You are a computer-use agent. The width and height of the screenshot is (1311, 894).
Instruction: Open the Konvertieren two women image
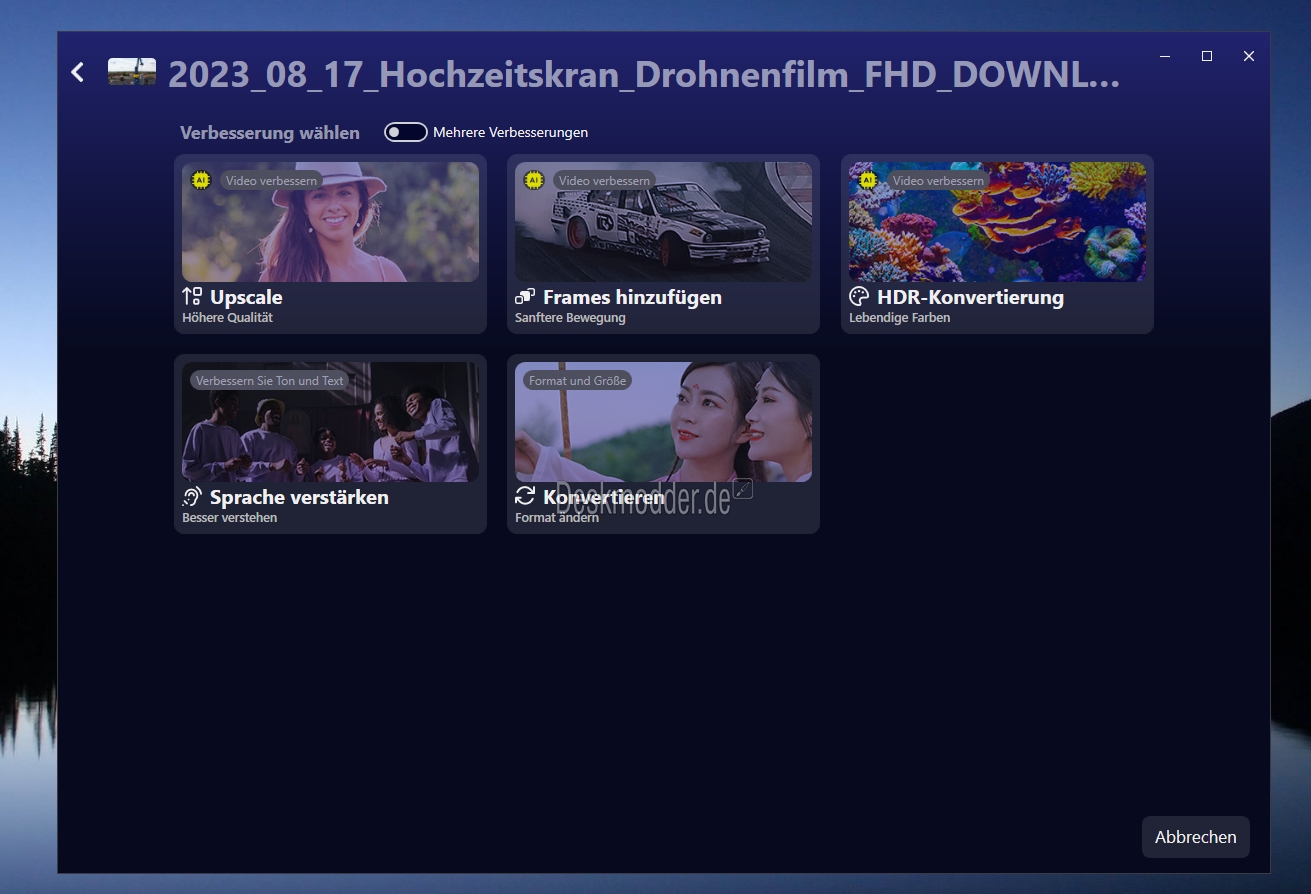point(663,422)
